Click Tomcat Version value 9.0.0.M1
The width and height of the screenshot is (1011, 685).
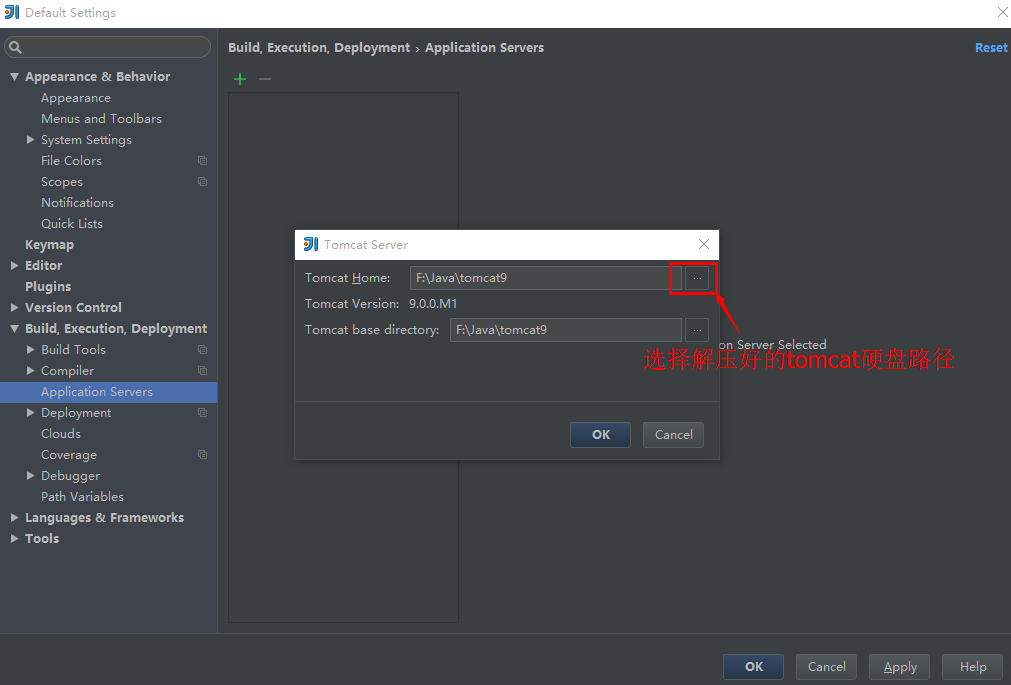pos(433,304)
